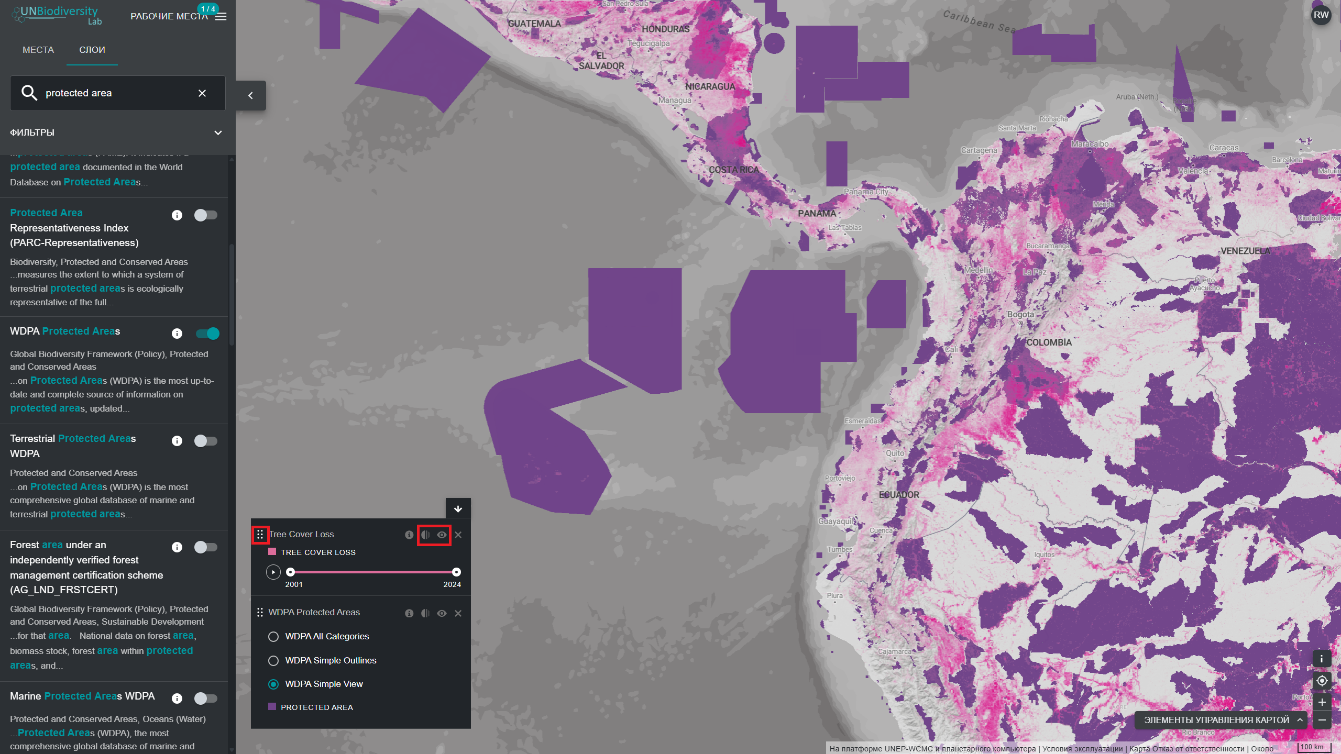Click the map locate-me target icon
The width and height of the screenshot is (1341, 754).
(1322, 680)
